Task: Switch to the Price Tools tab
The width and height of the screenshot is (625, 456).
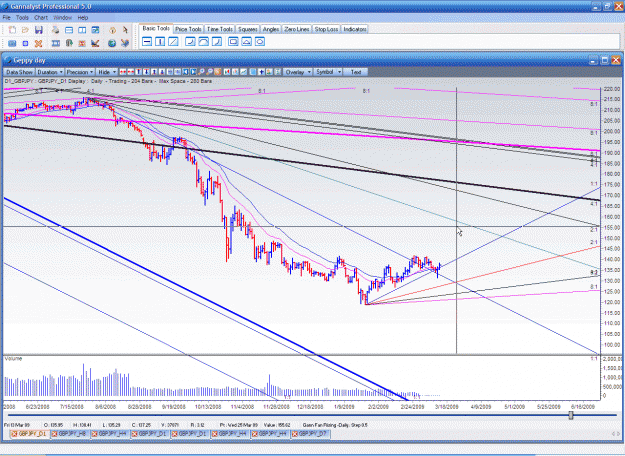Action: pos(188,29)
